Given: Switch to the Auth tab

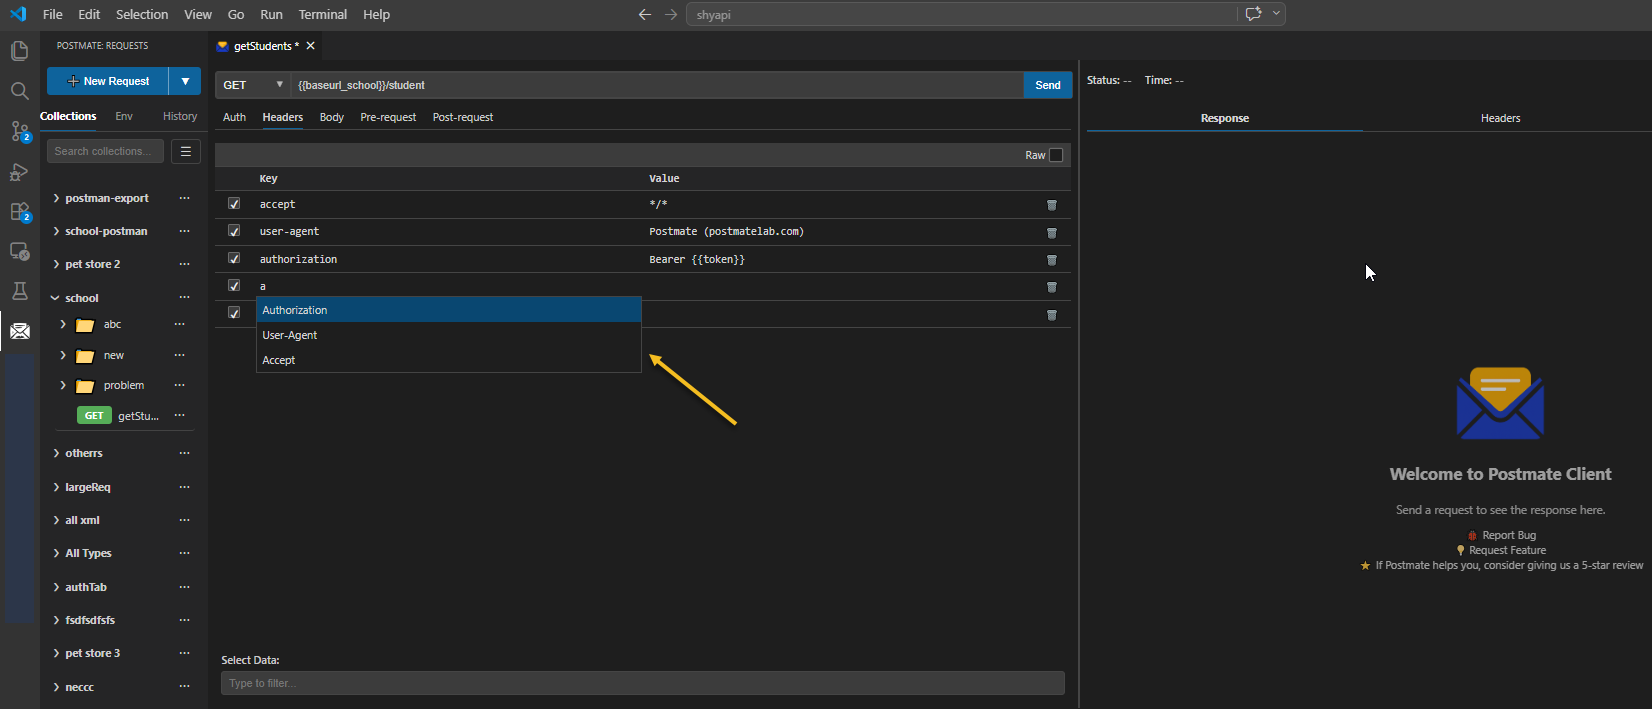Looking at the screenshot, I should [x=234, y=117].
